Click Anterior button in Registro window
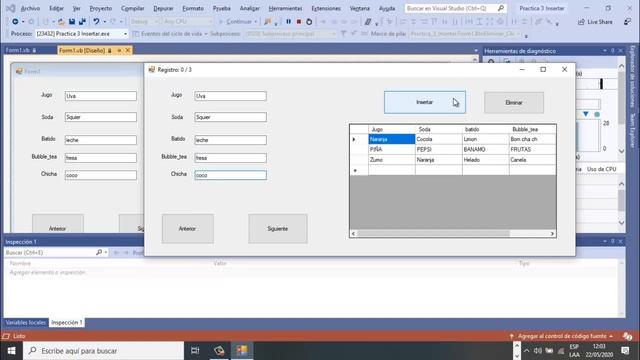The image size is (640, 360). 187,229
